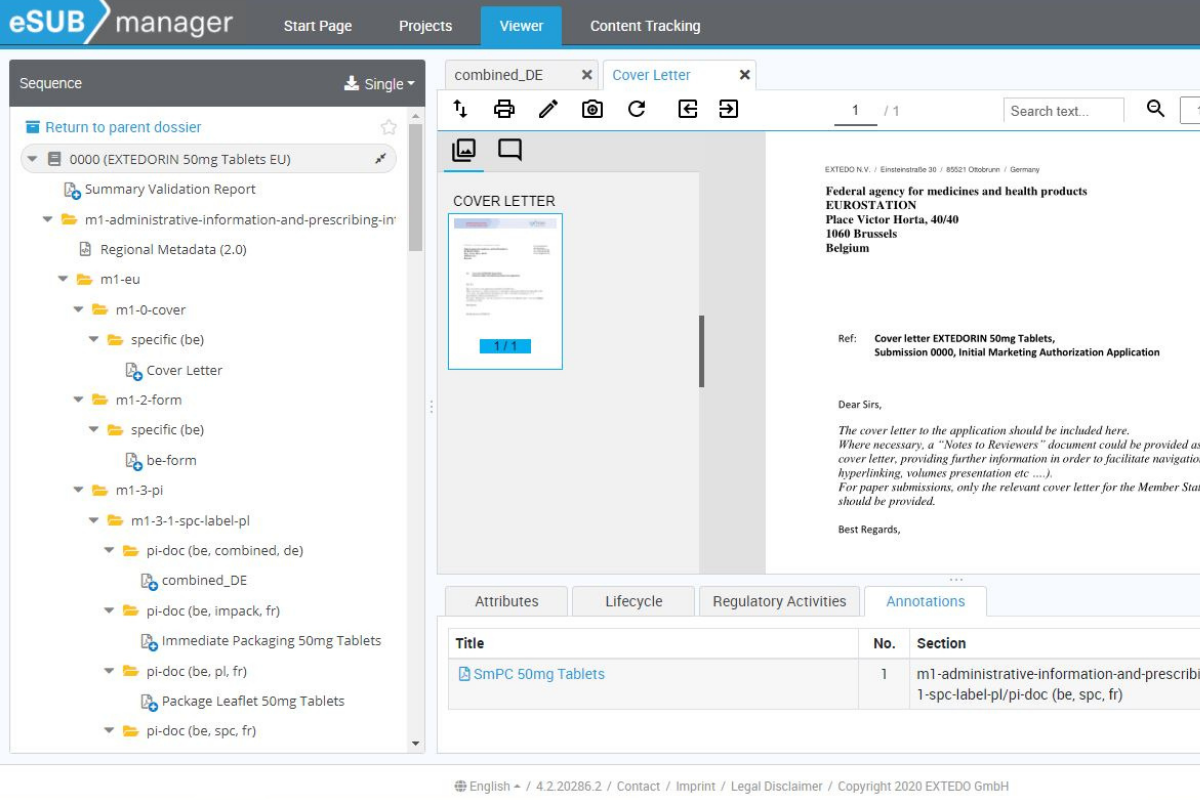This screenshot has height=800, width=1200.
Task: Collapse the m1-3-pi folder
Action: pyautogui.click(x=78, y=490)
